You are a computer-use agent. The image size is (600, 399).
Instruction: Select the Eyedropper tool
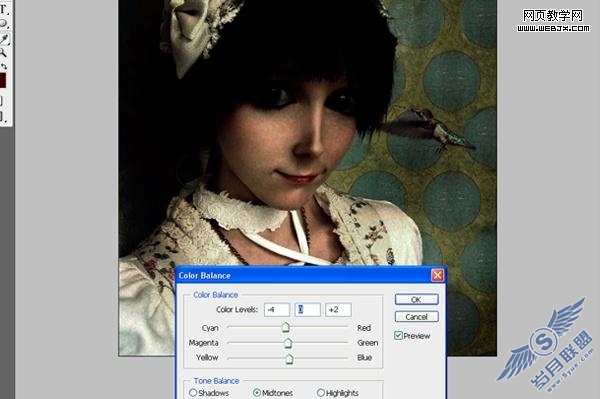(4, 39)
